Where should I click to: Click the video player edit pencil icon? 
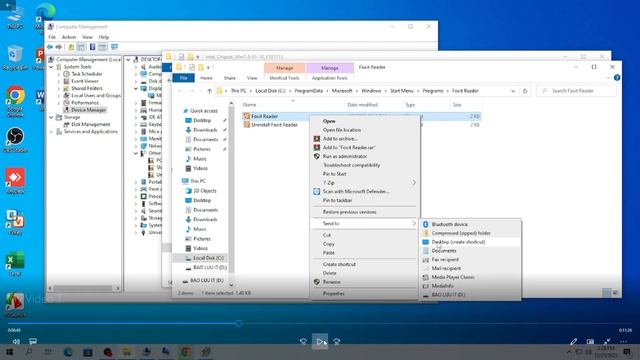tap(573, 341)
